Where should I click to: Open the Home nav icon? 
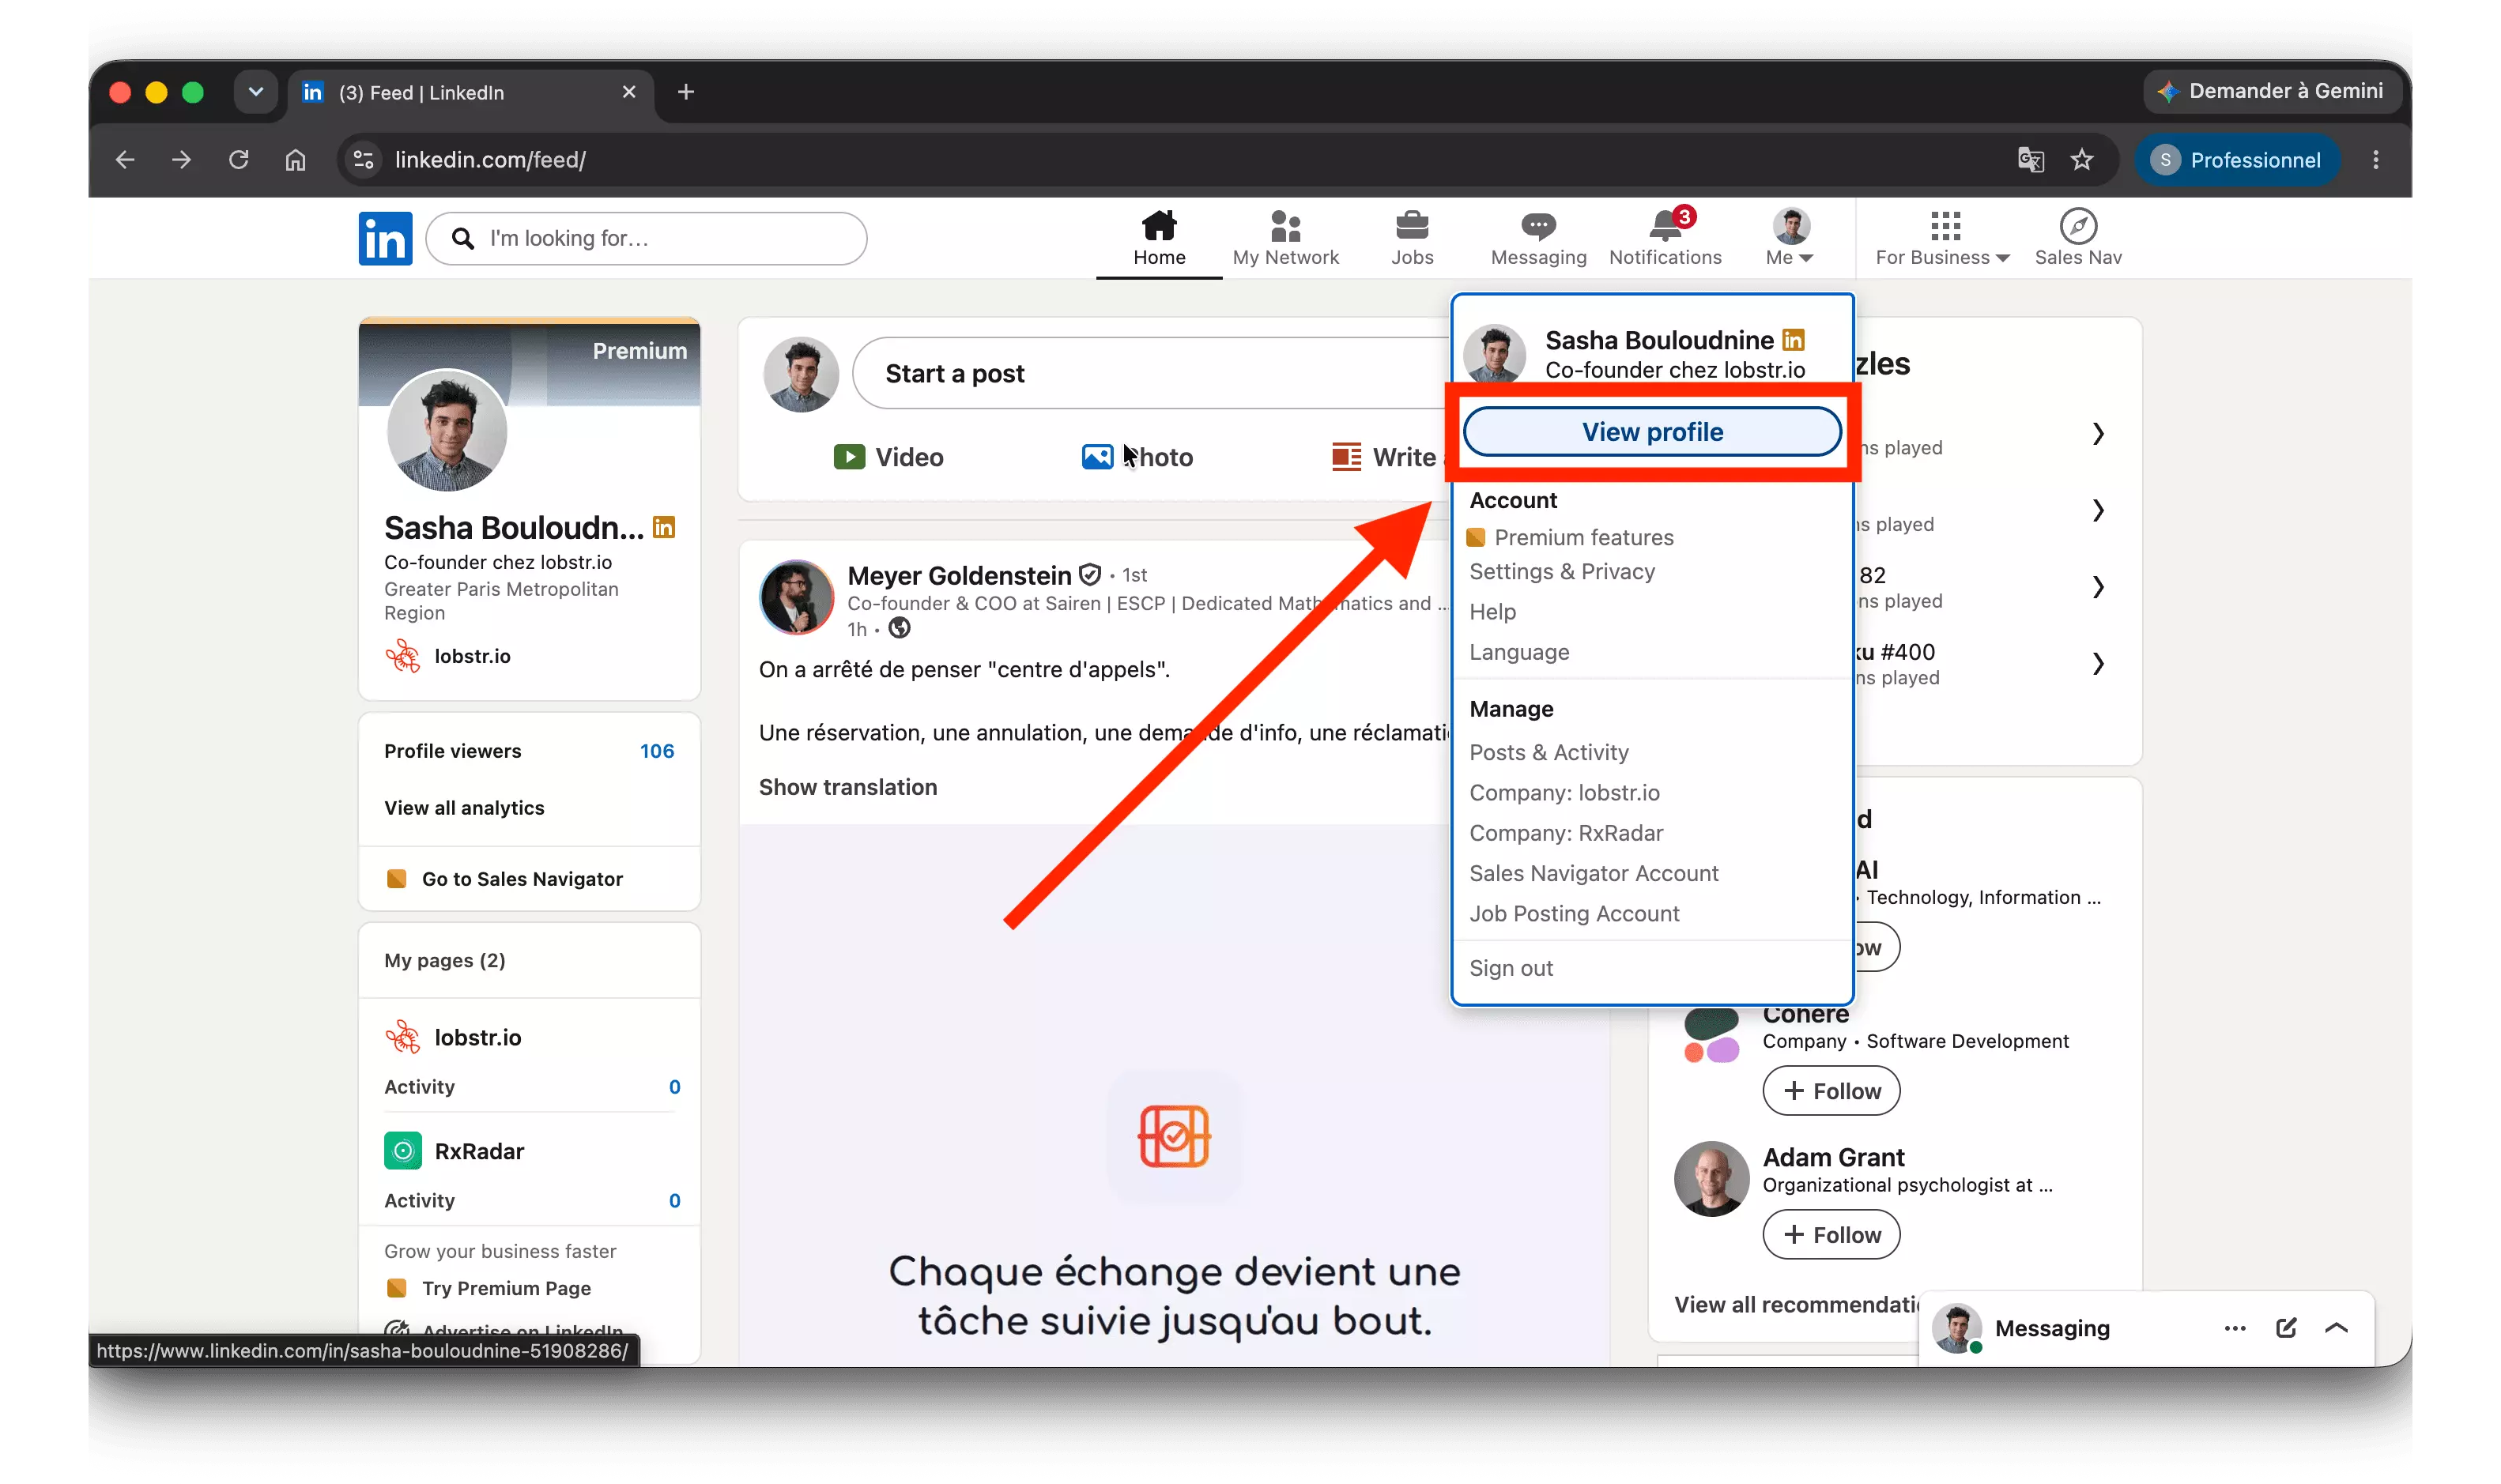(x=1159, y=226)
